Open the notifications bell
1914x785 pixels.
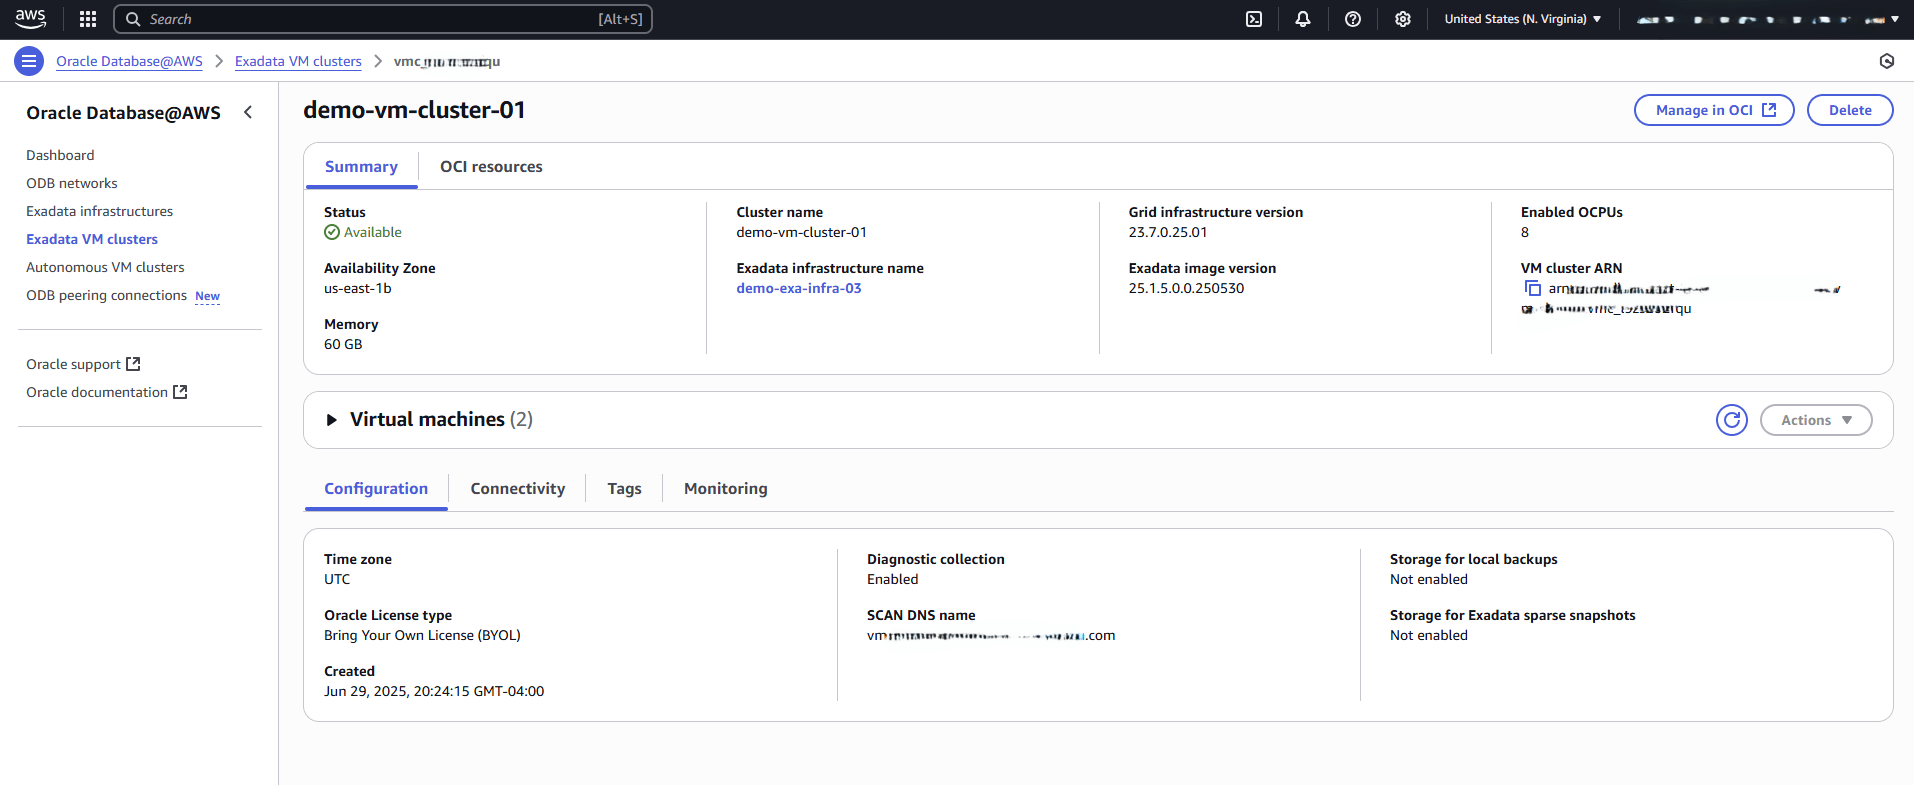coord(1303,19)
